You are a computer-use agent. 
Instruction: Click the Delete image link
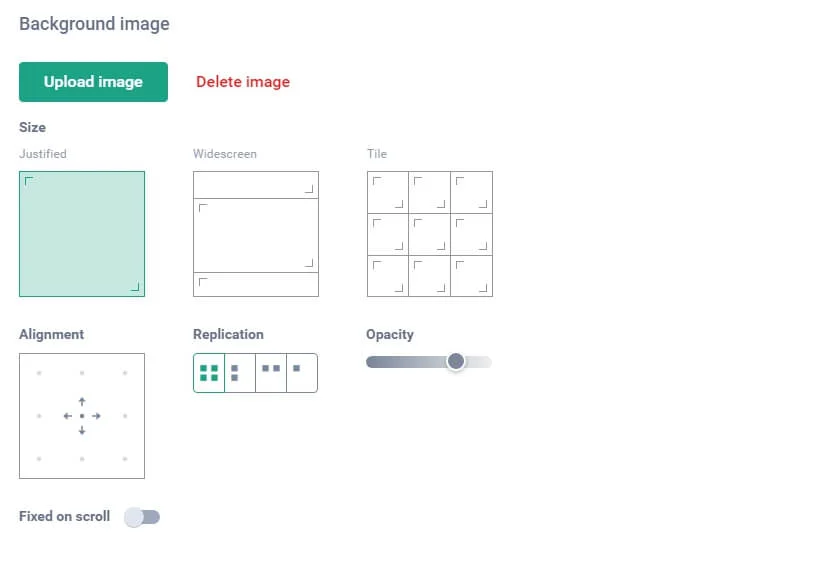point(243,82)
